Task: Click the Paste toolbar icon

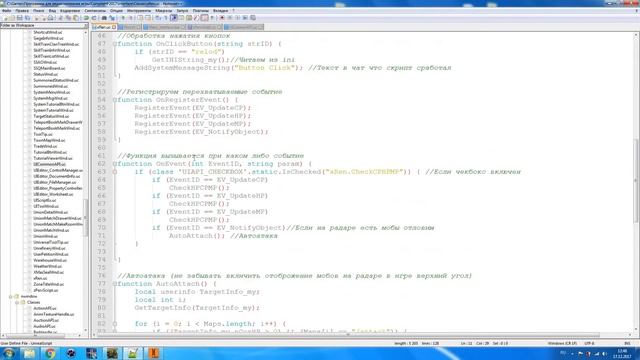Action: [76, 18]
